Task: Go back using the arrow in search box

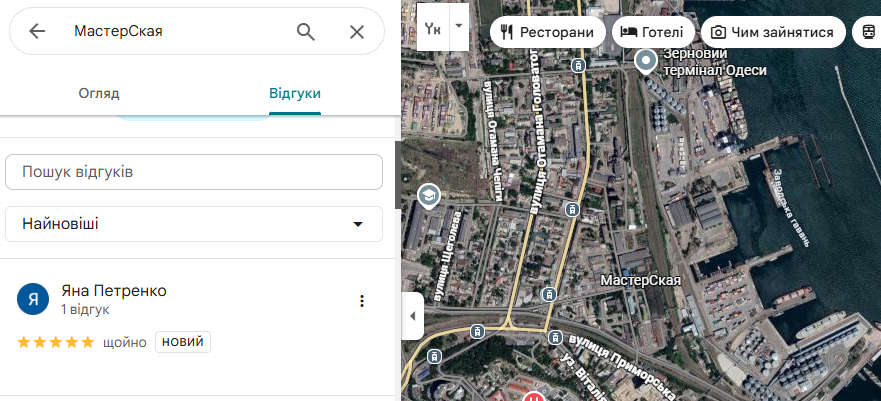Action: [x=37, y=31]
